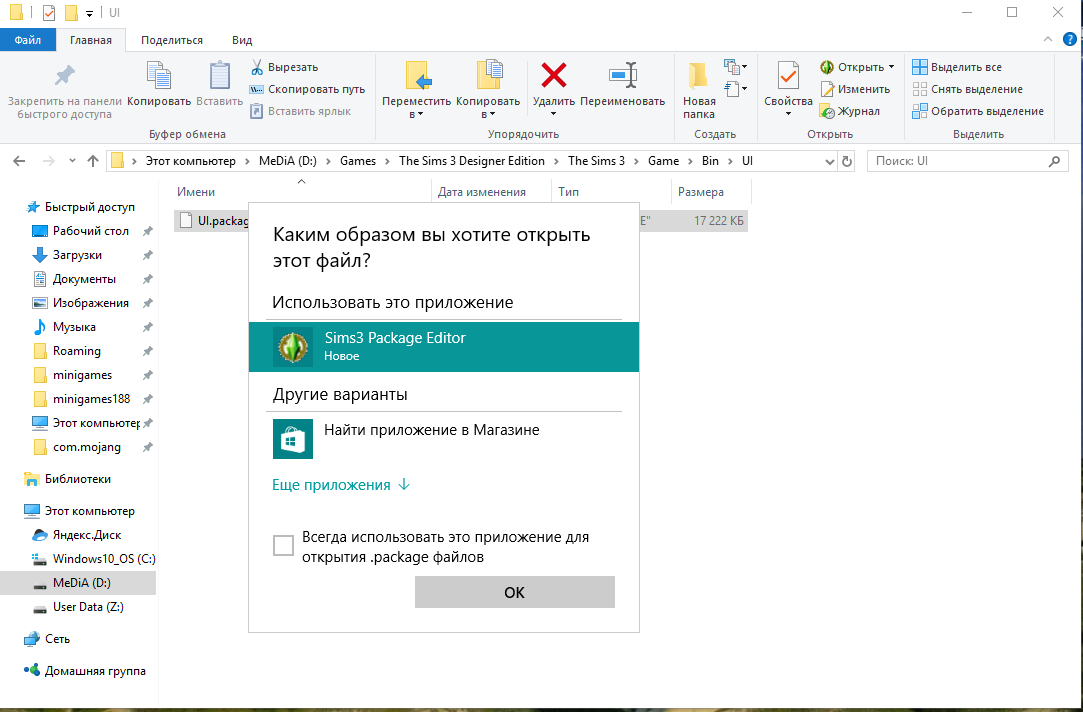Go up one folder level arrow
The image size is (1083, 712).
93,161
